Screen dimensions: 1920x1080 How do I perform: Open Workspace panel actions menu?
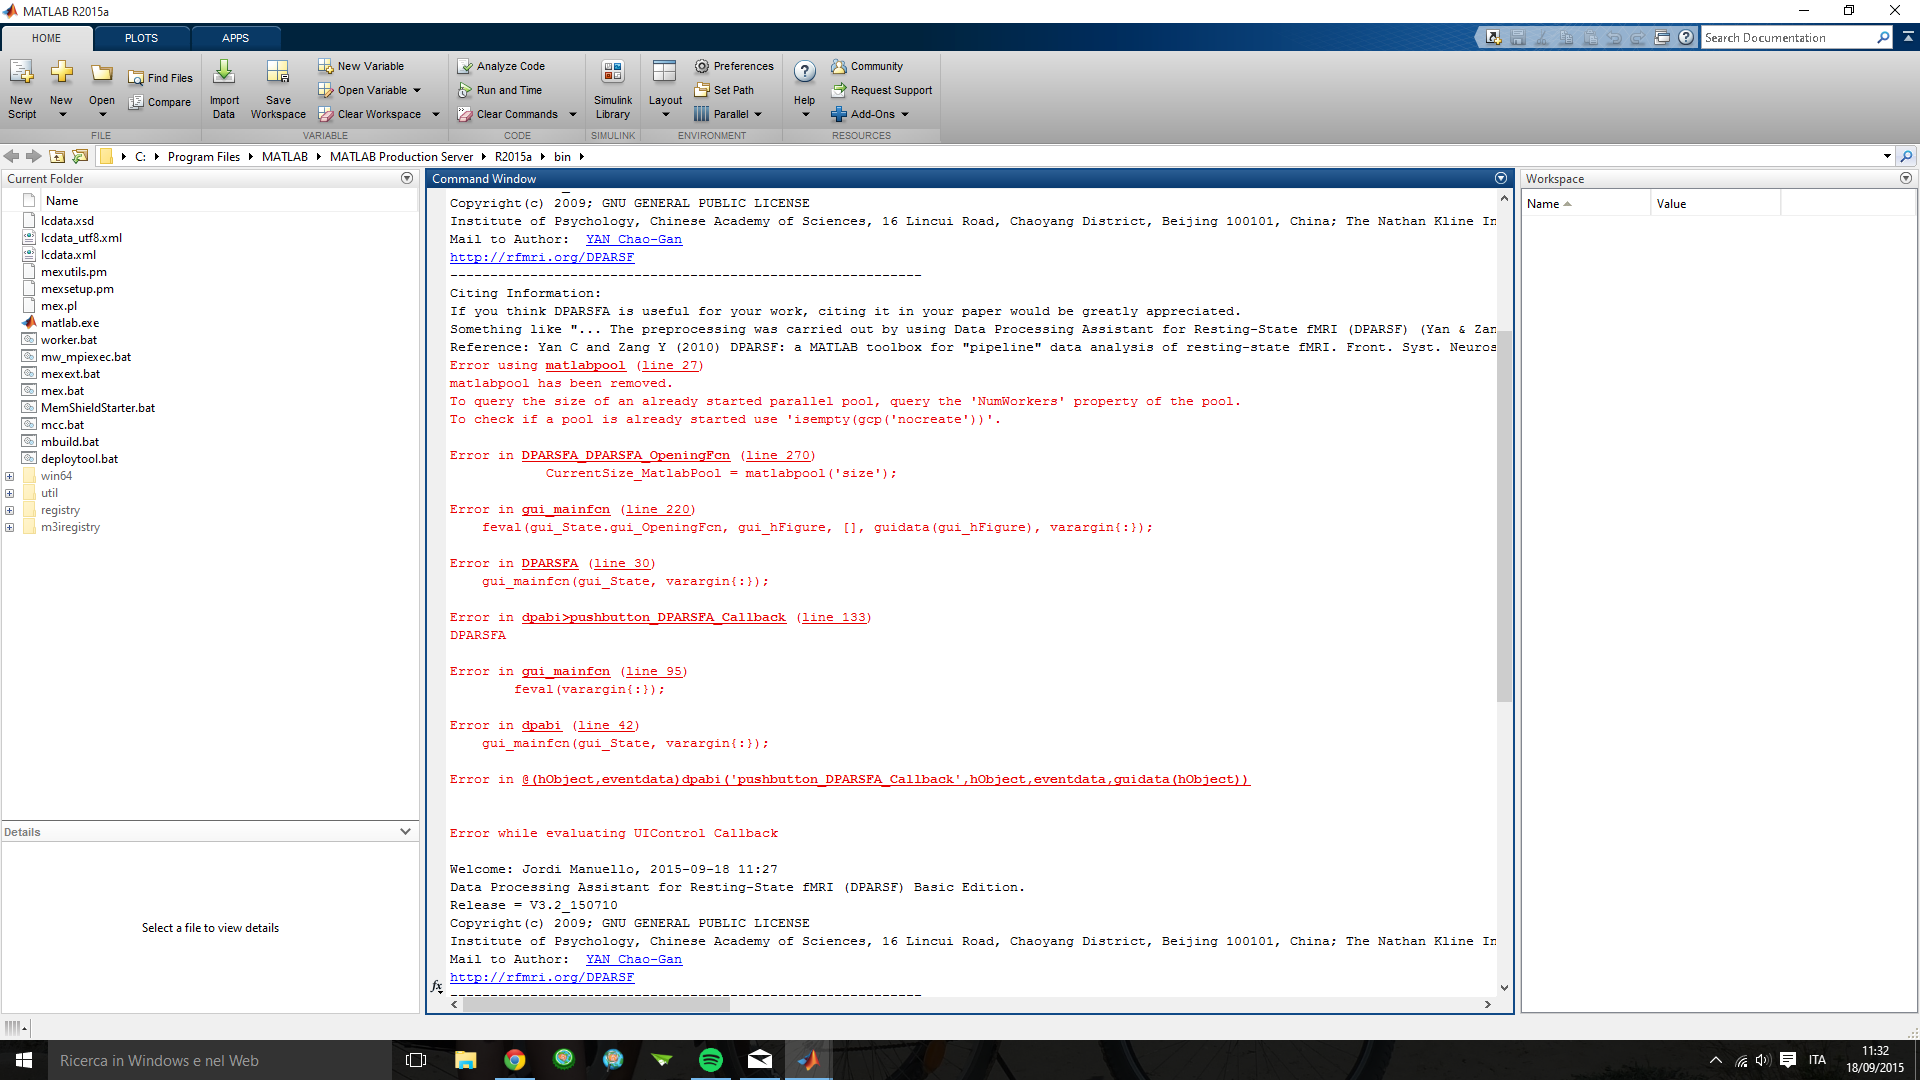tap(1906, 178)
